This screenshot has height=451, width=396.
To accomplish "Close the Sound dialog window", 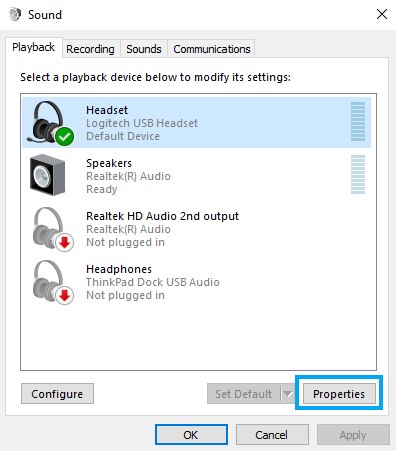I will [x=382, y=14].
